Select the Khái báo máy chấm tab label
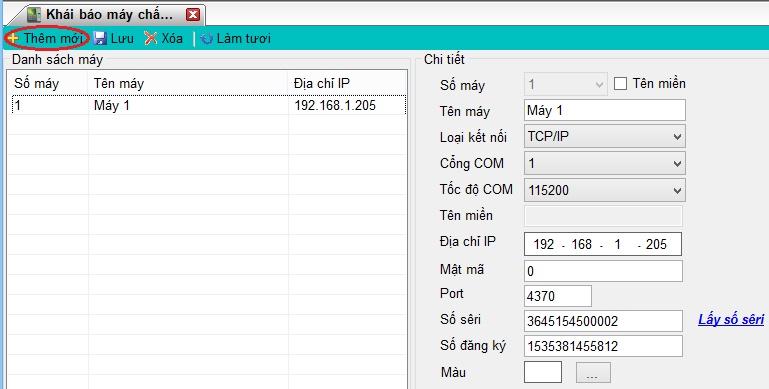The image size is (769, 389). pos(109,14)
